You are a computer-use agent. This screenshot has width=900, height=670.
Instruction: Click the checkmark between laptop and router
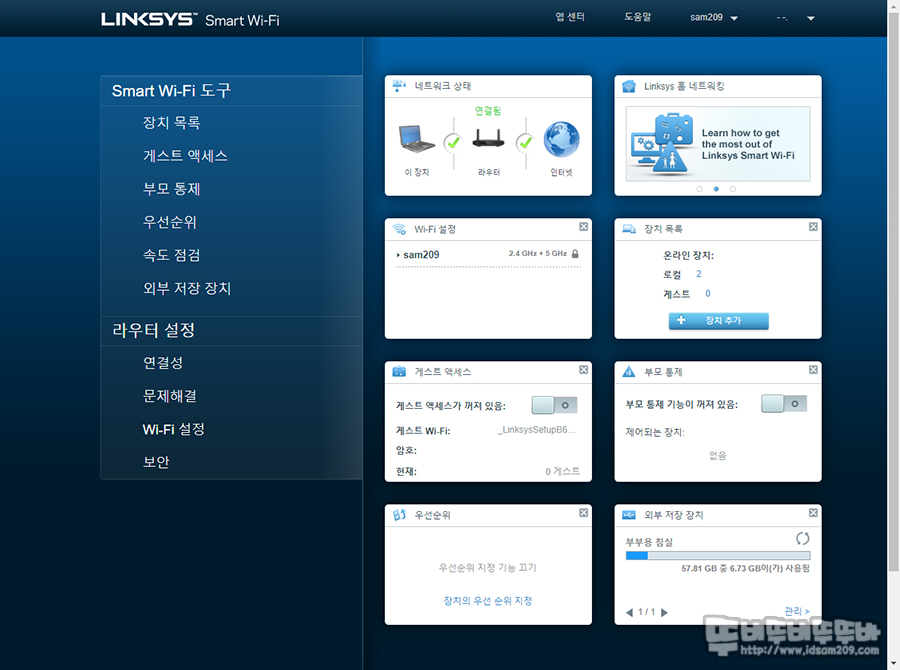tap(453, 142)
